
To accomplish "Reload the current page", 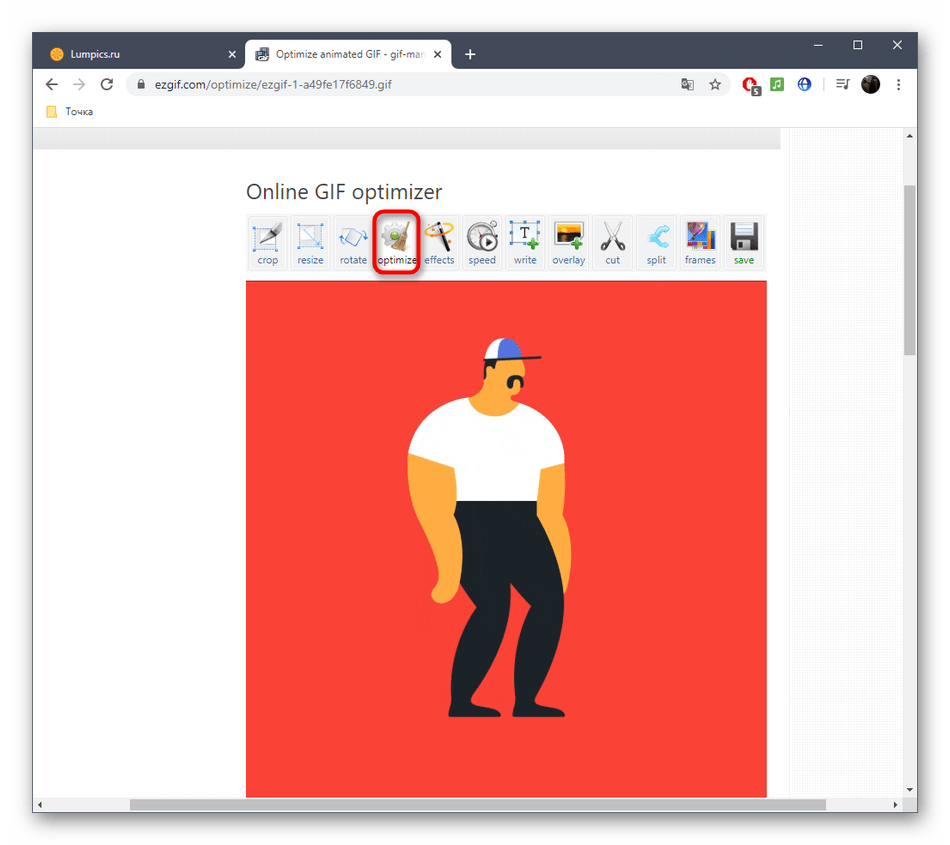I will [x=107, y=84].
